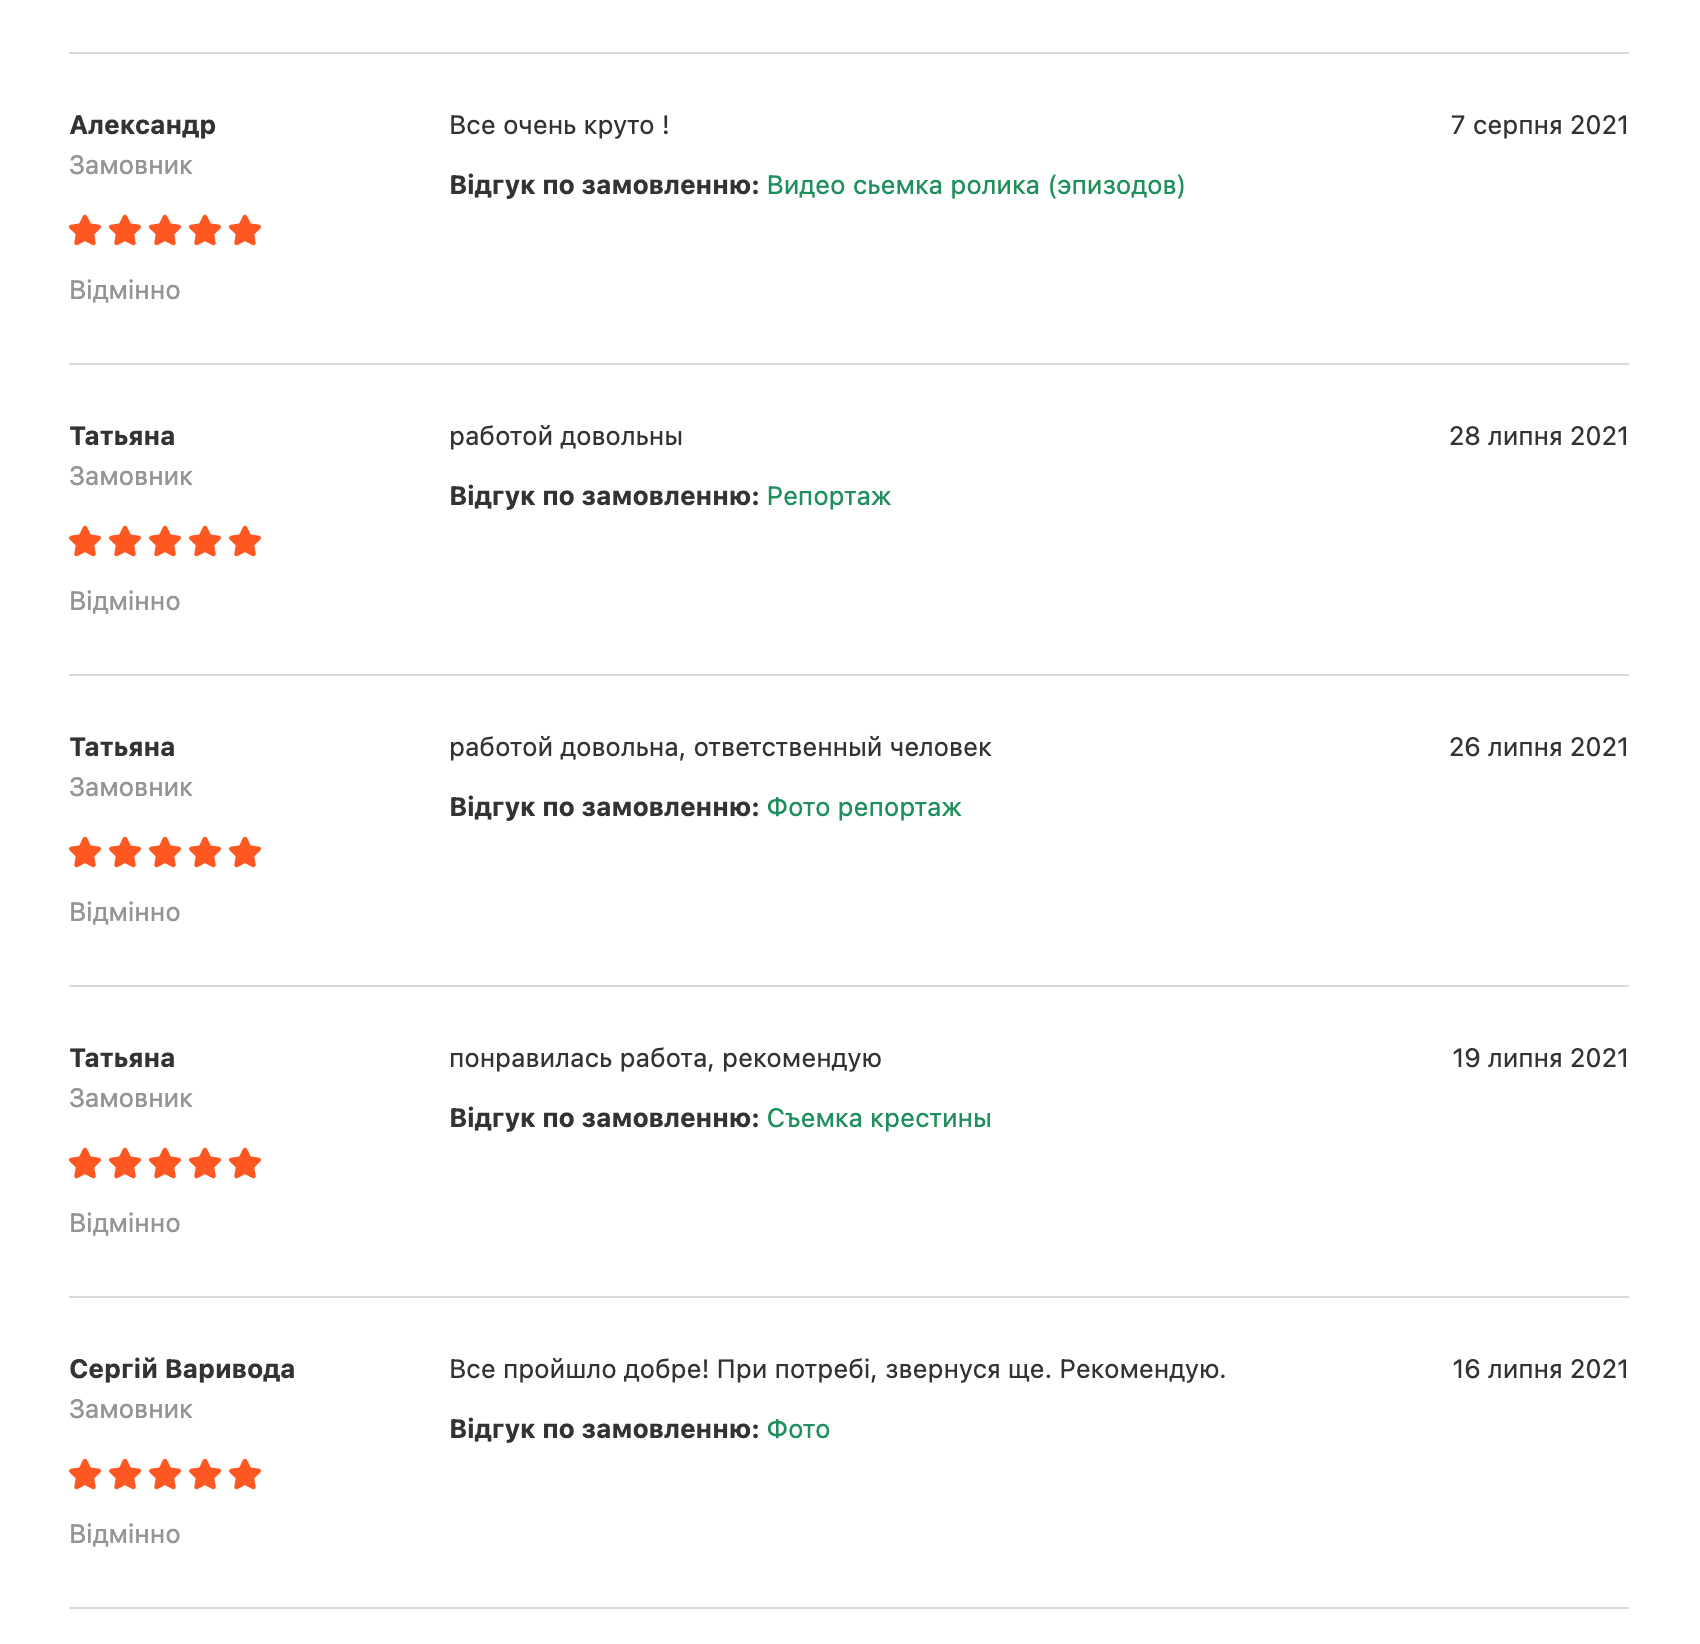Click the date 7 серпня 2021
1700x1644 pixels.
point(1540,125)
